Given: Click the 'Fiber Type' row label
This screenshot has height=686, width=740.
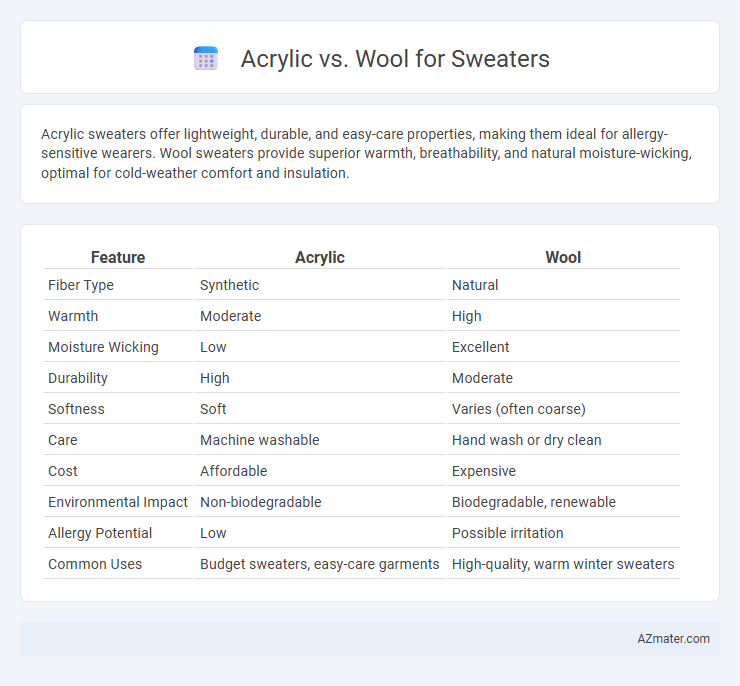Looking at the screenshot, I should 81,285.
